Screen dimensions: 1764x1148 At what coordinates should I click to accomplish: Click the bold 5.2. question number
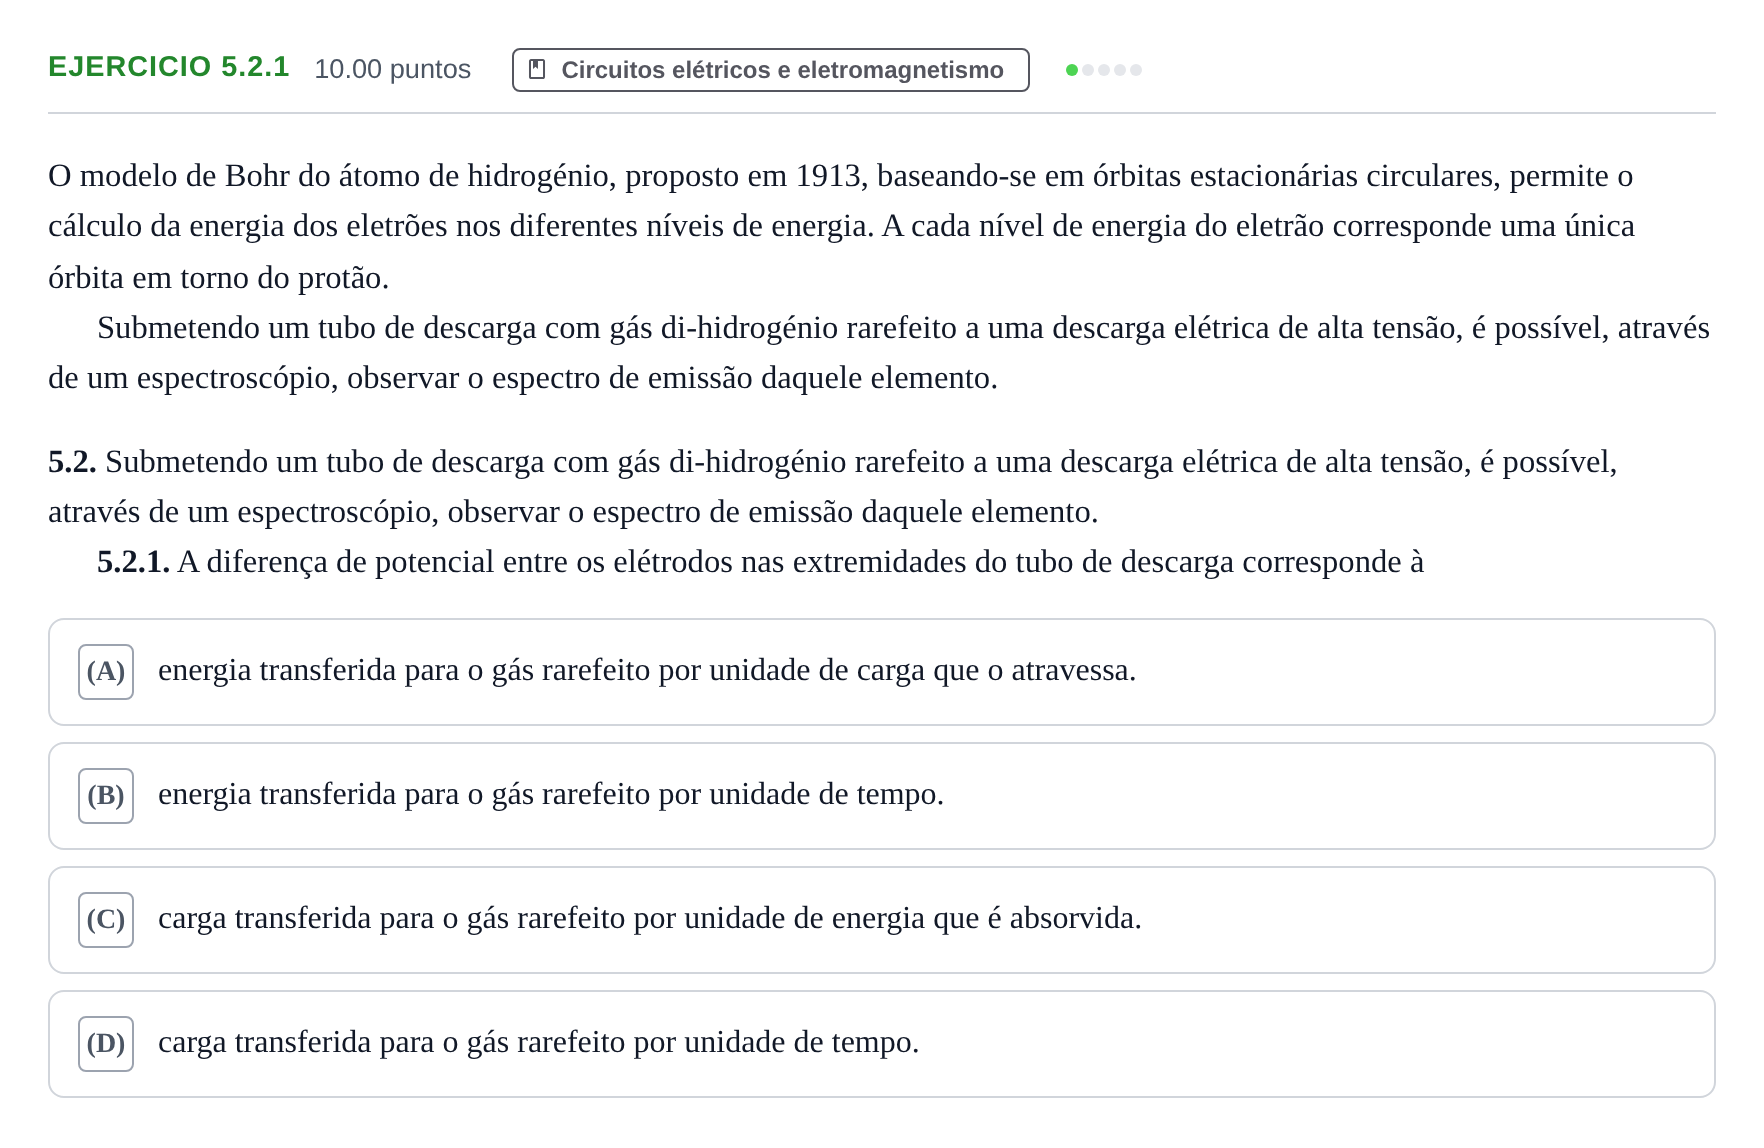[x=72, y=462]
